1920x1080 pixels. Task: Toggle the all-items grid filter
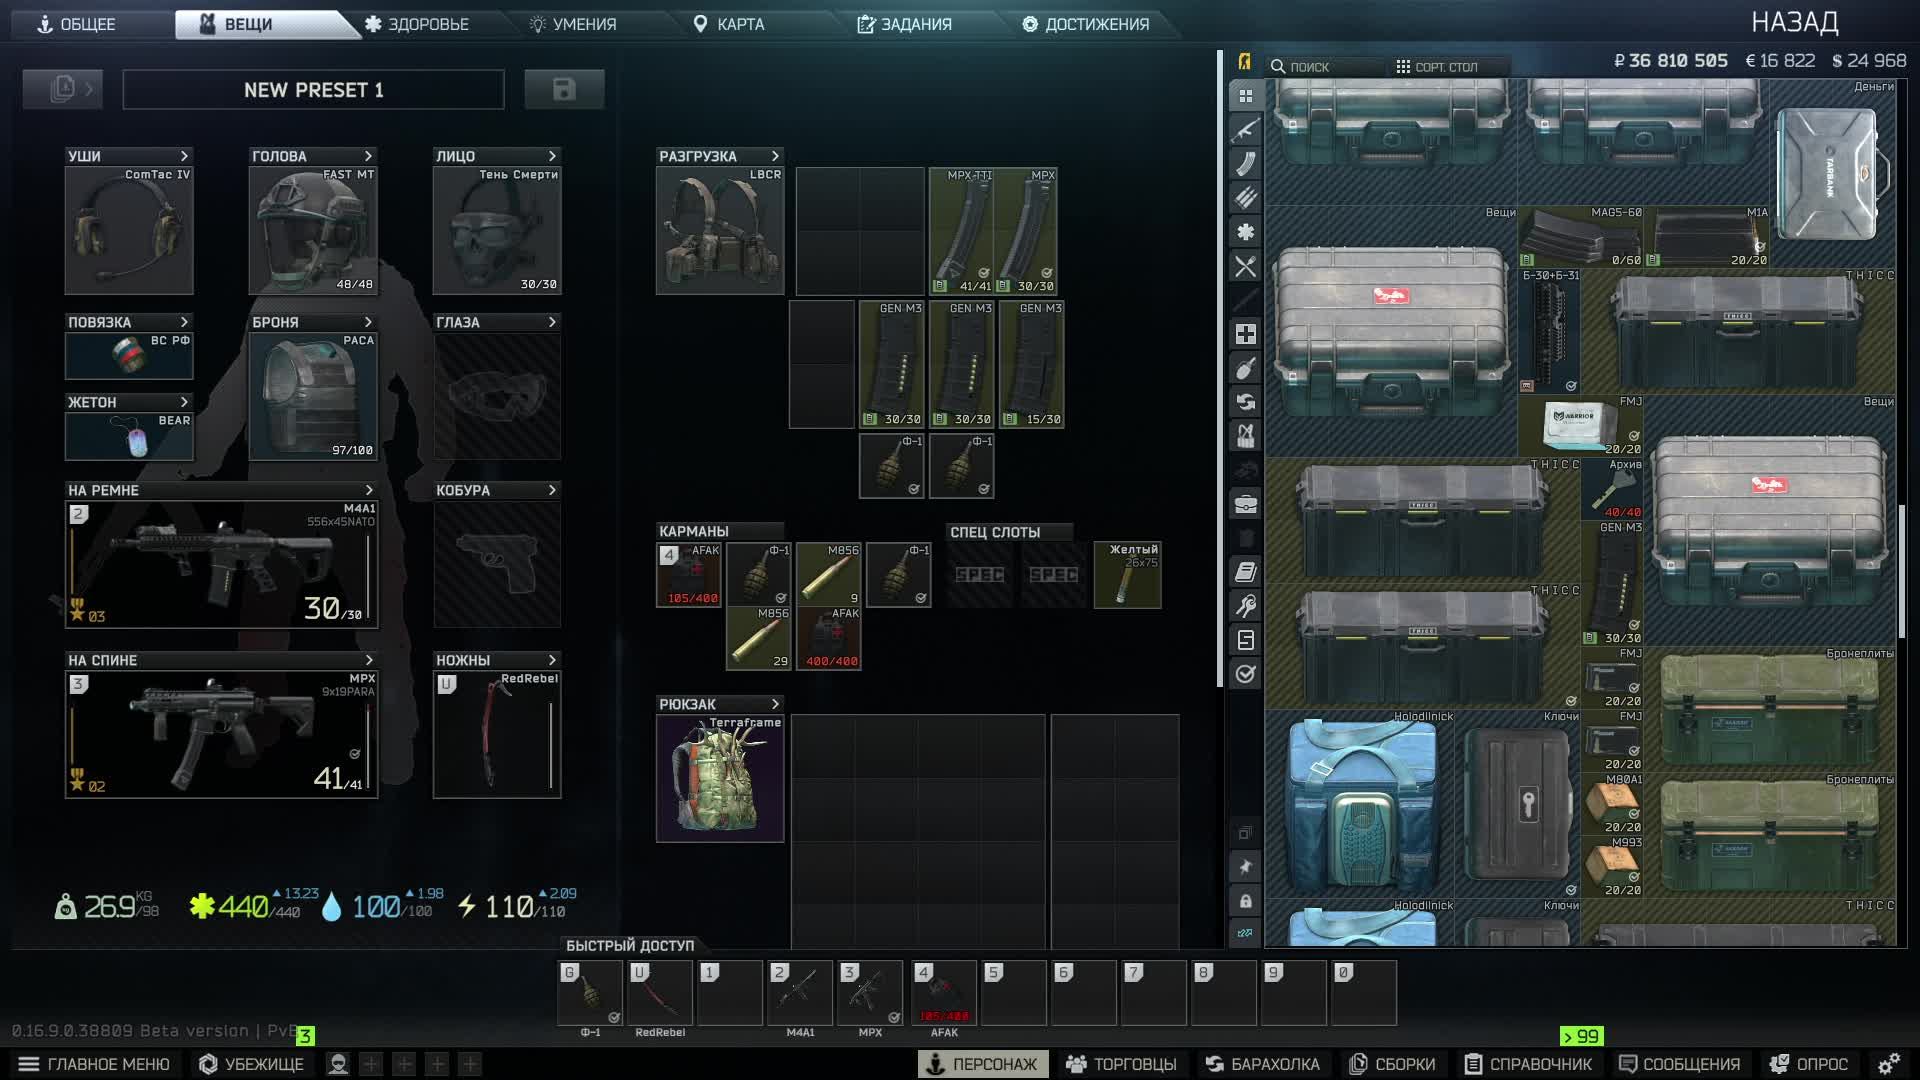(1245, 96)
